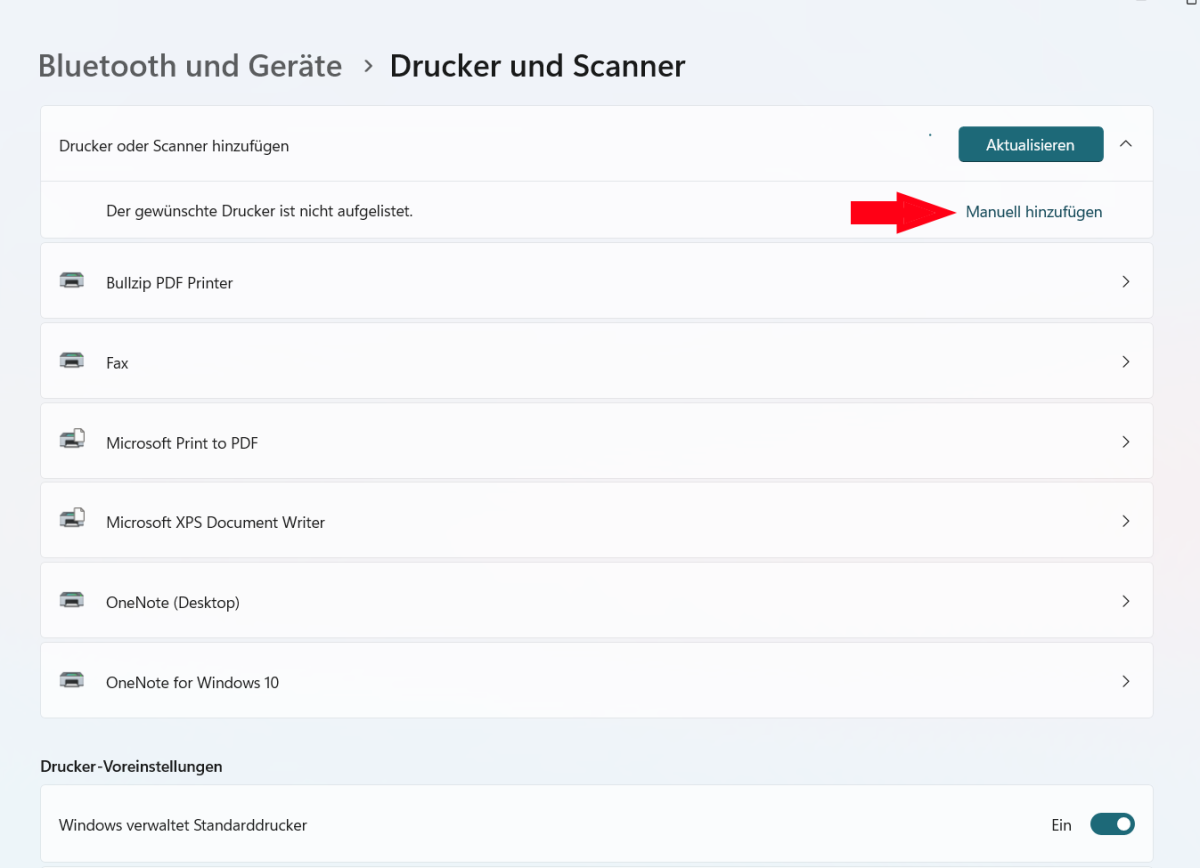Open details for Microsoft Print to PDF

click(1125, 440)
